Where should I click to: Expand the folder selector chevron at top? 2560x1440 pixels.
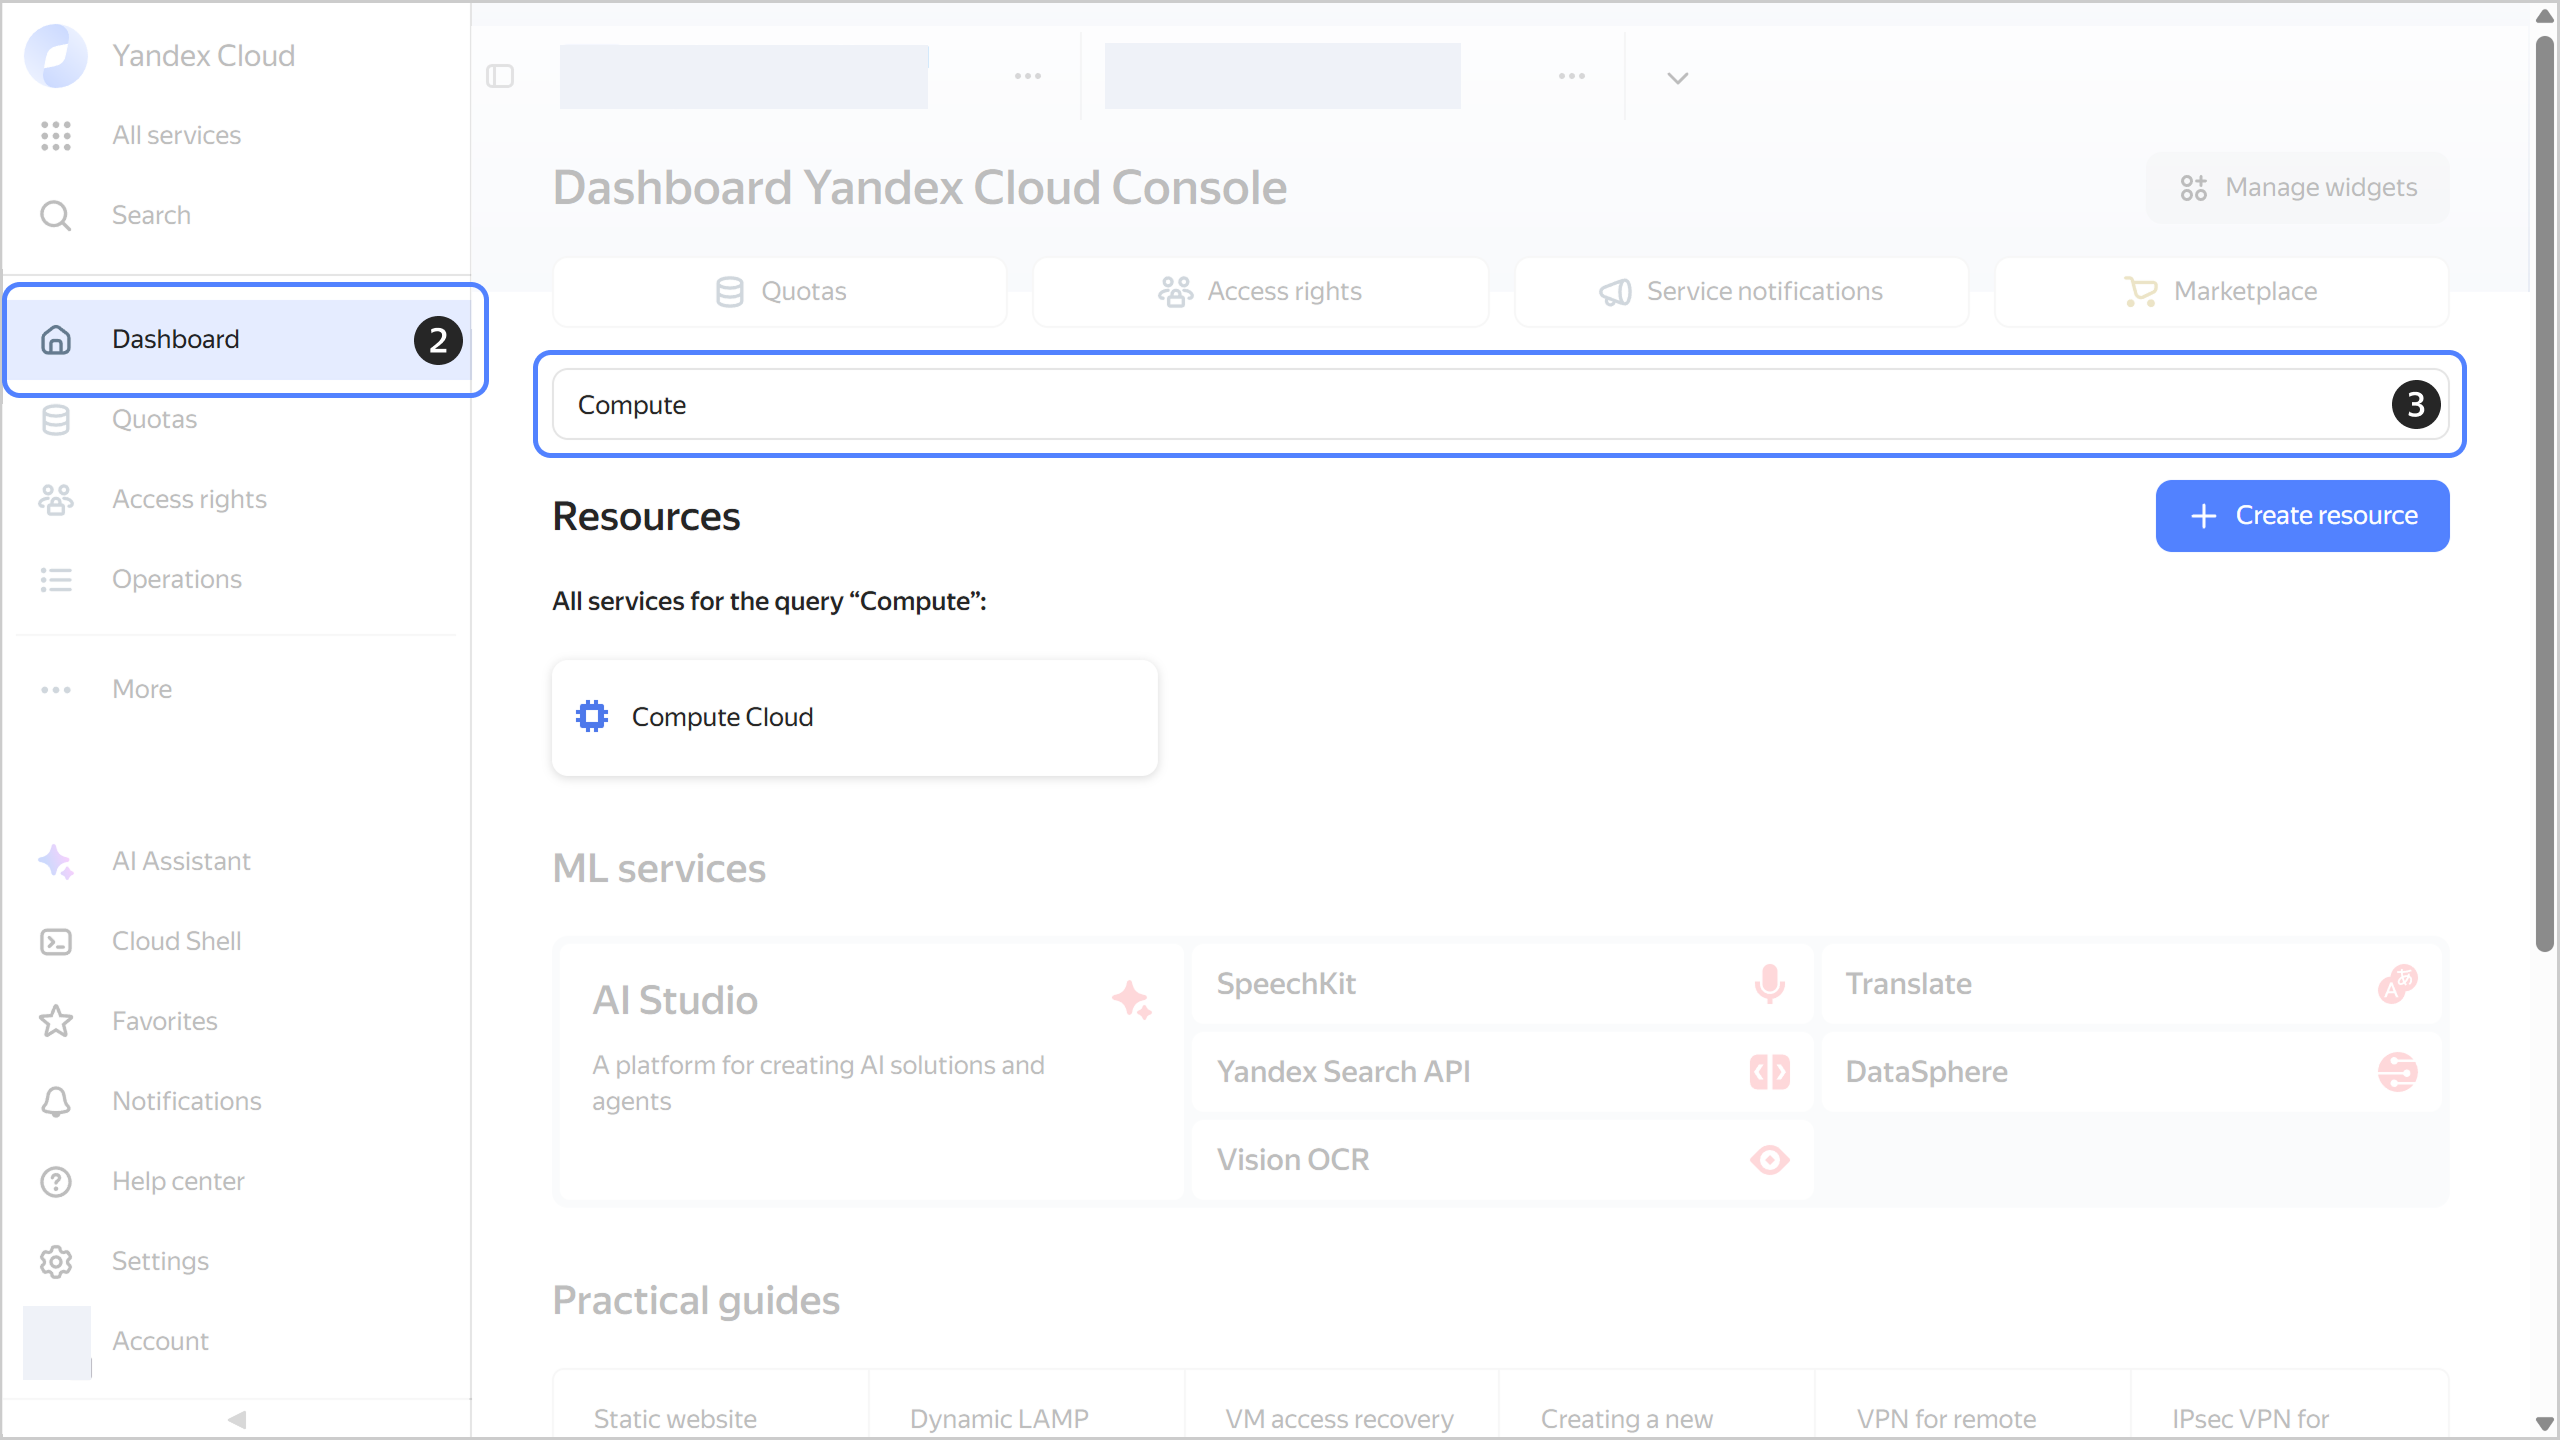1676,77
